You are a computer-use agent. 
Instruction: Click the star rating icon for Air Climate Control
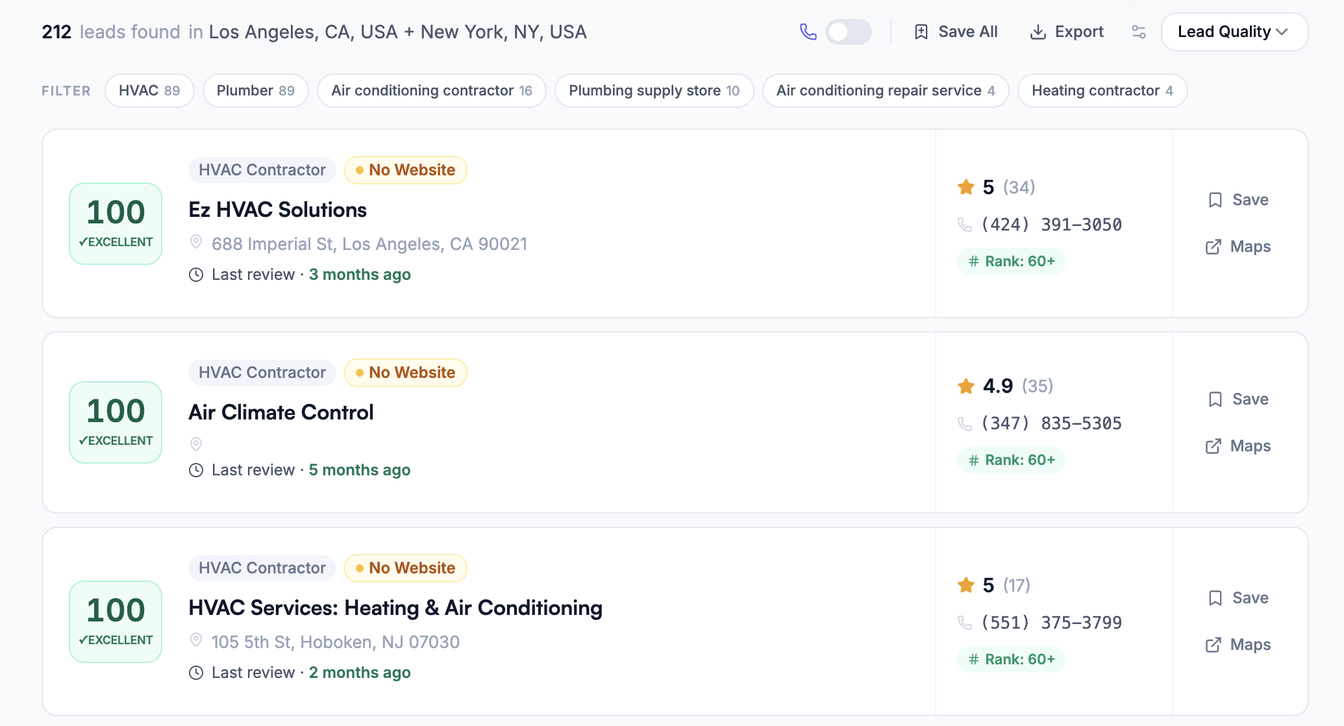coord(966,386)
